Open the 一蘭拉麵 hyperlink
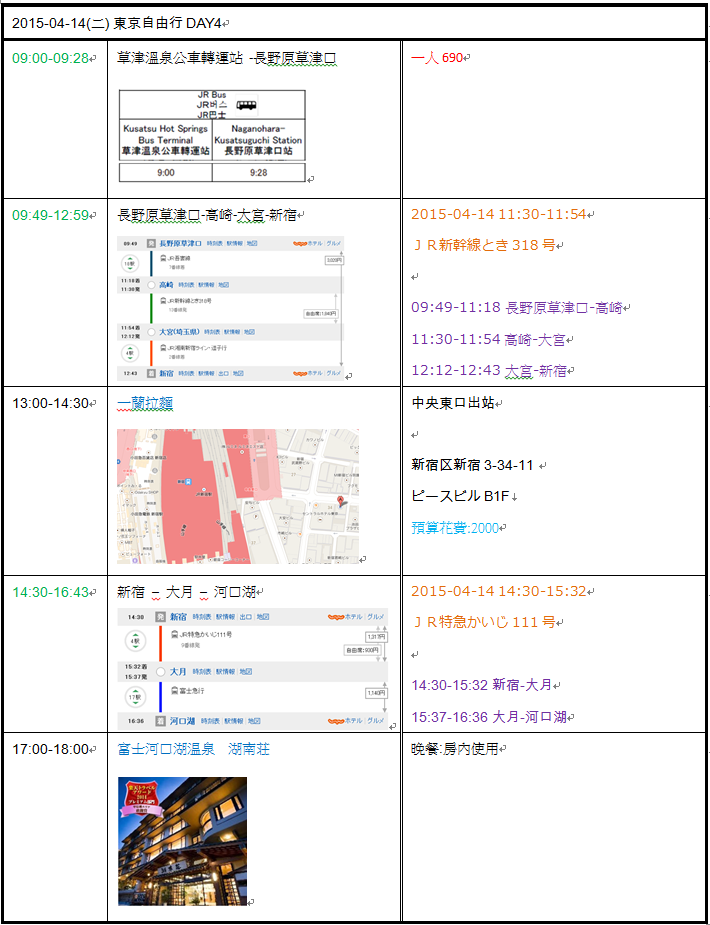 pos(144,403)
